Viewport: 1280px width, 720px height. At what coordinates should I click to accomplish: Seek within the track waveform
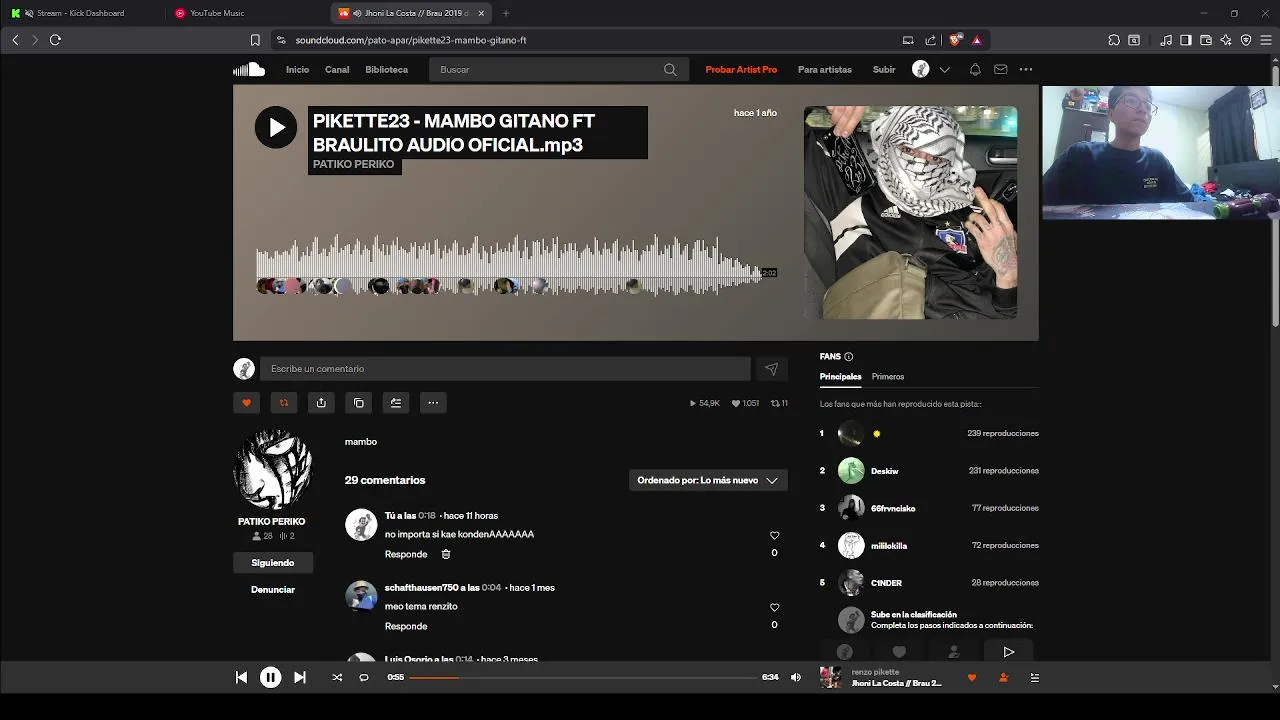(511, 265)
